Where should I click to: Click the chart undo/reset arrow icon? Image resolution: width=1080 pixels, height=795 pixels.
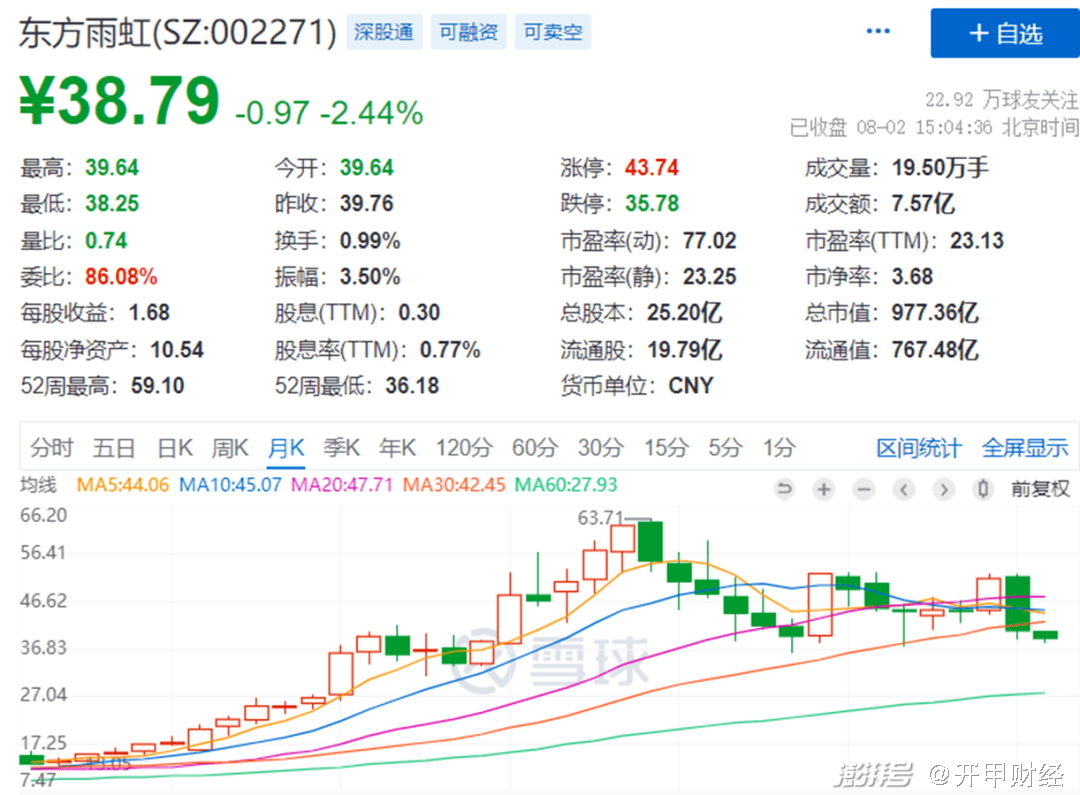tap(784, 489)
